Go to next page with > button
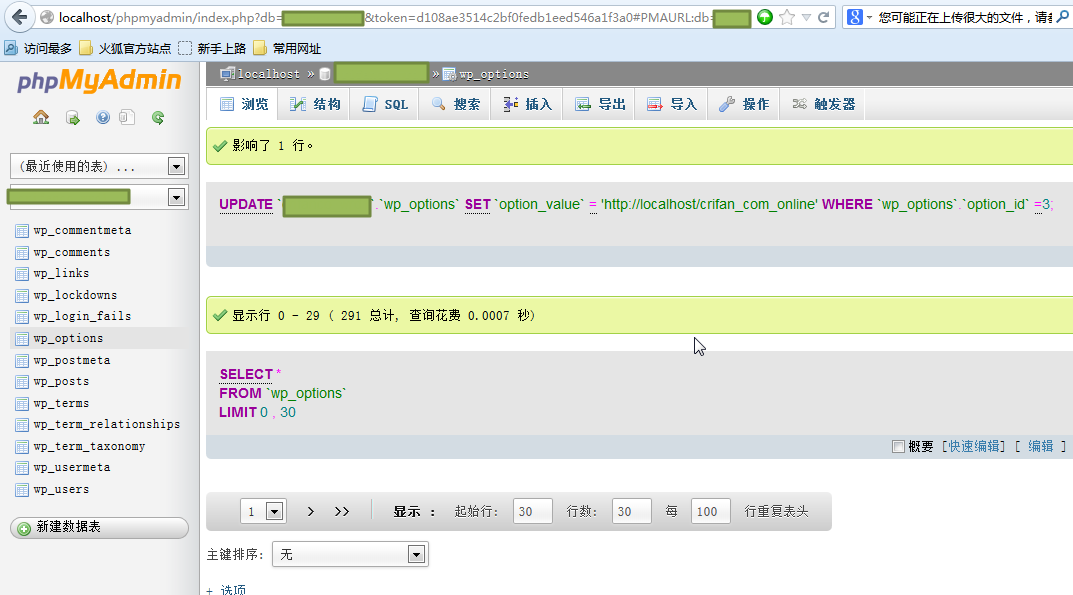Screen dimensions: 1073x595 pyautogui.click(x=311, y=511)
